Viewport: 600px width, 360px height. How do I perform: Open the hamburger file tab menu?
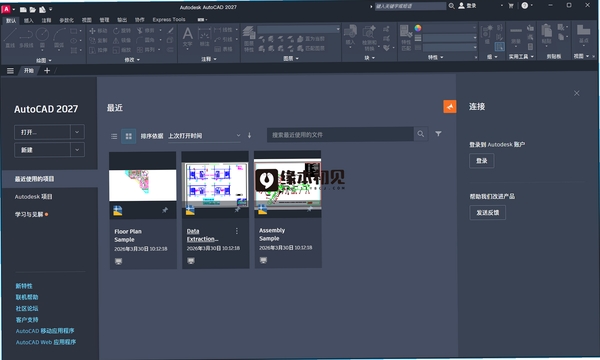[10, 71]
